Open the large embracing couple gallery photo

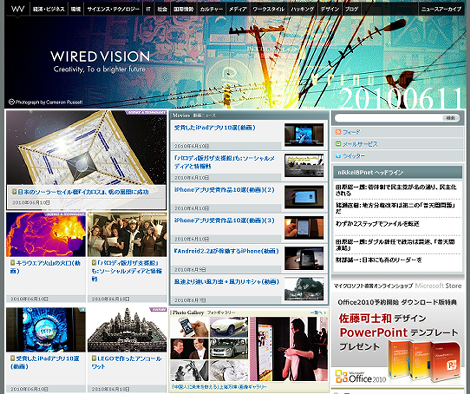pyautogui.click(x=289, y=349)
